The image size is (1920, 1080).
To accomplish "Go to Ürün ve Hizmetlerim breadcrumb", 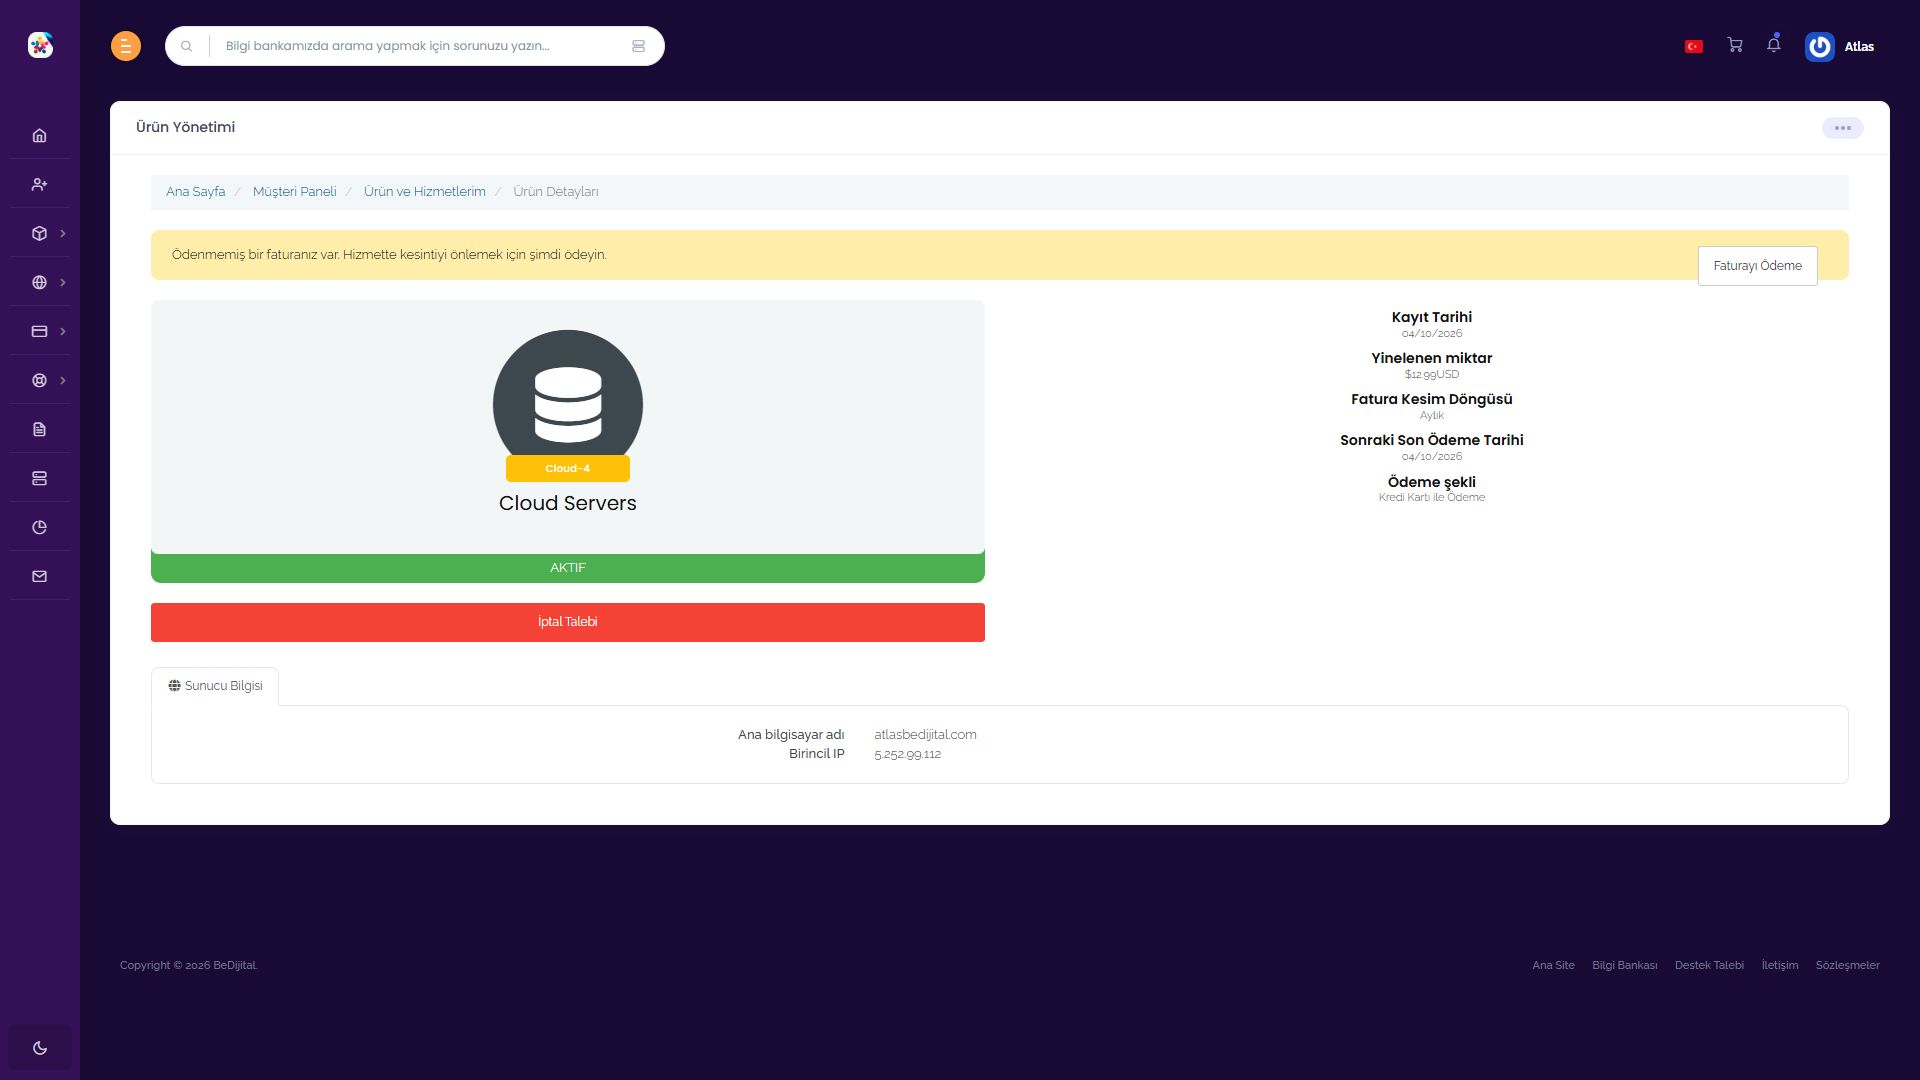I will pyautogui.click(x=425, y=191).
